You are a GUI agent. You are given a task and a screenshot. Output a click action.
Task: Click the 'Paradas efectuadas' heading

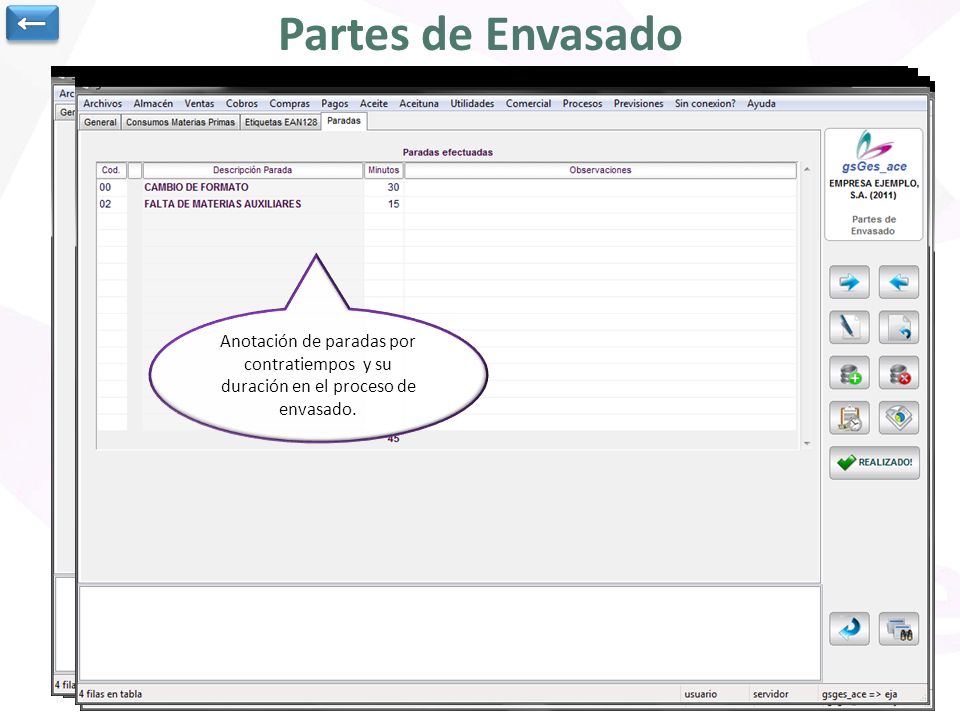pyautogui.click(x=448, y=152)
